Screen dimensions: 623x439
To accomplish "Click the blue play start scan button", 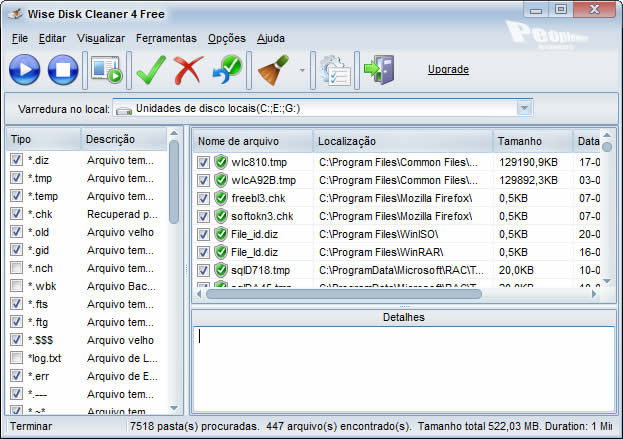I will (25, 70).
